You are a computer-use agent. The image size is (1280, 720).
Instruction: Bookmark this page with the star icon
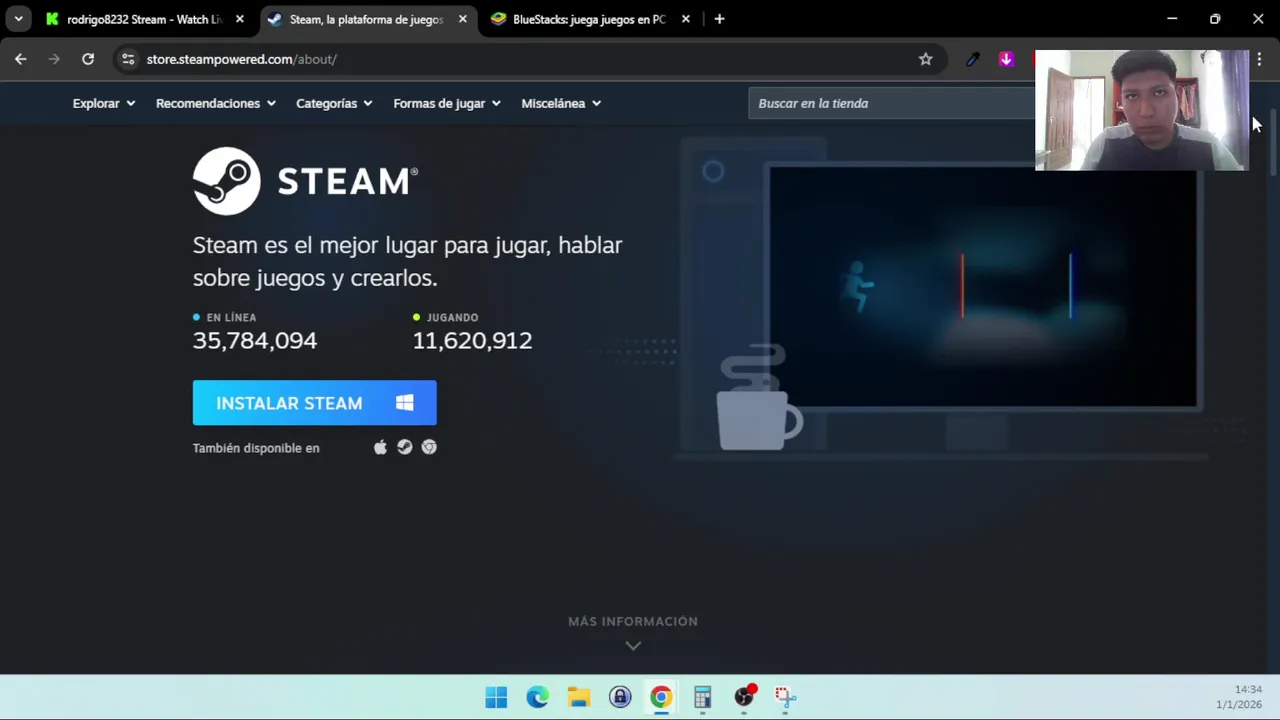point(925,59)
